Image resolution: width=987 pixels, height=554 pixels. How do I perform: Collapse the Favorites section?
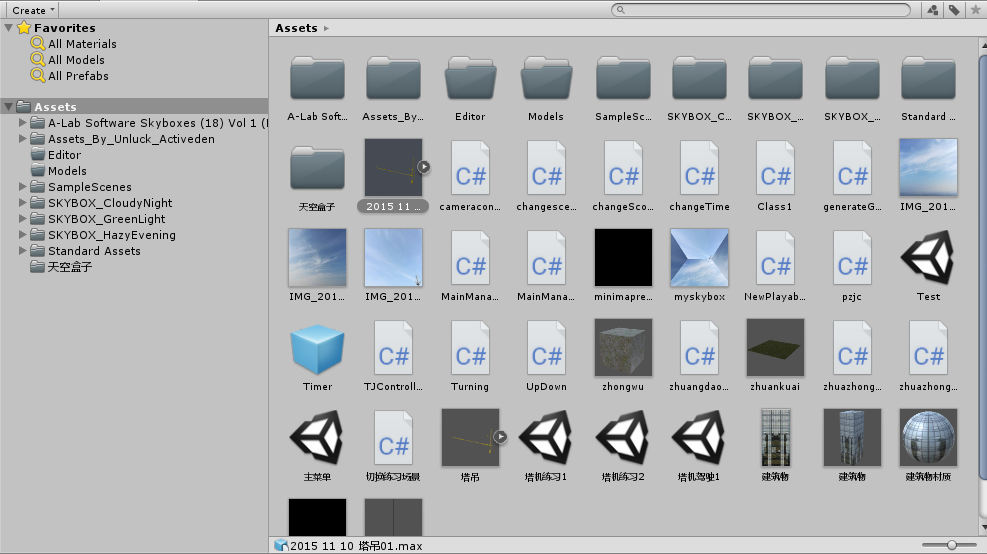click(x=9, y=28)
